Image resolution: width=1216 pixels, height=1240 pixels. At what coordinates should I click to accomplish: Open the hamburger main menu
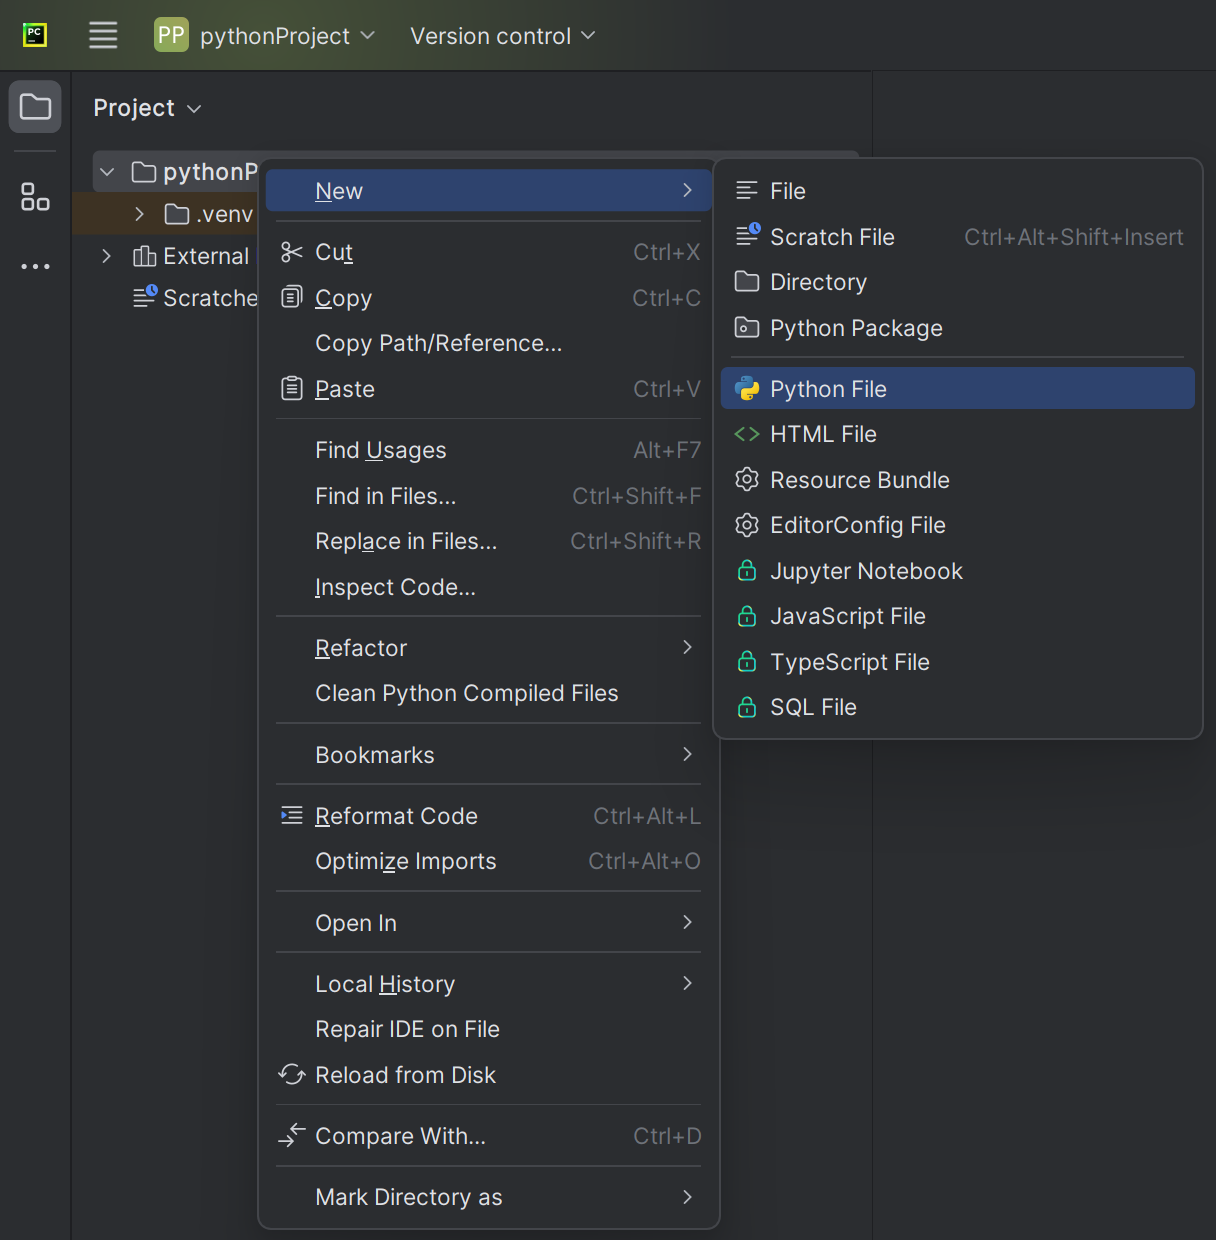coord(103,36)
